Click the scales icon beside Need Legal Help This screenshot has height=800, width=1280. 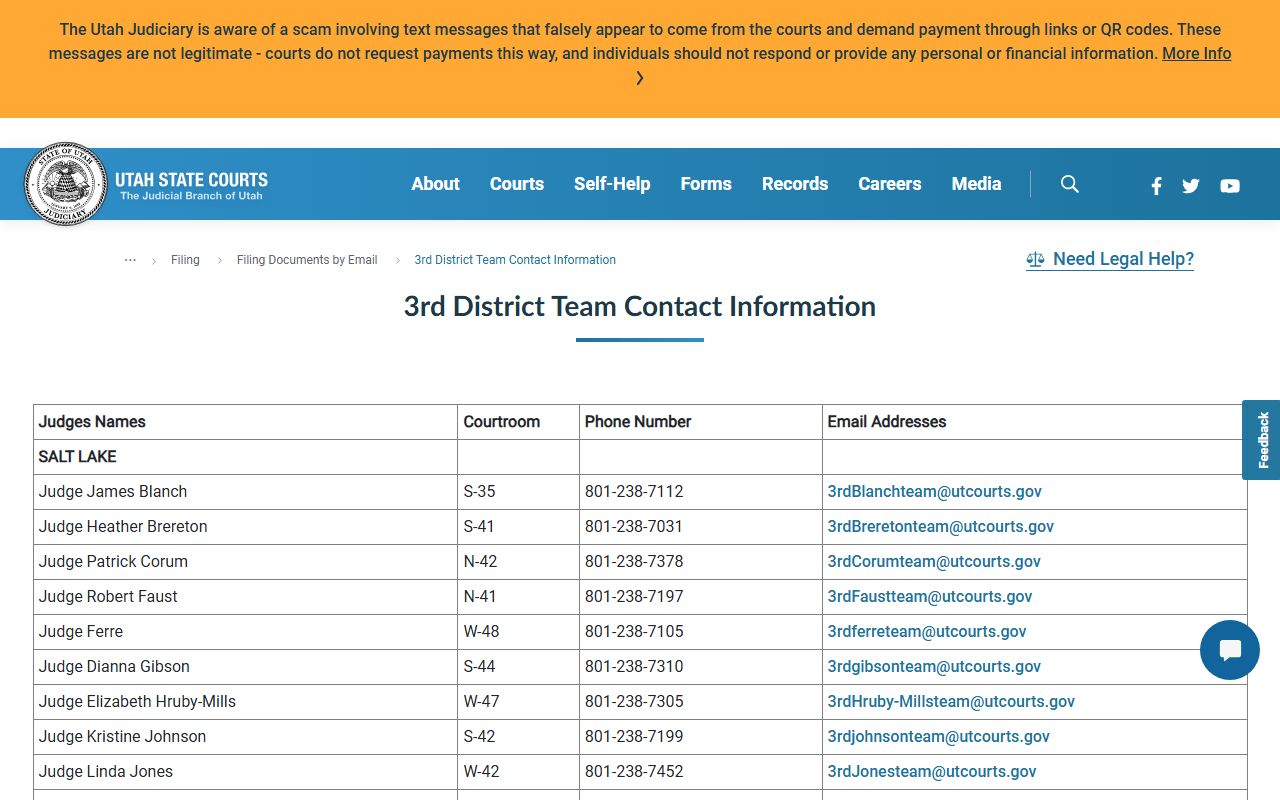click(1035, 260)
